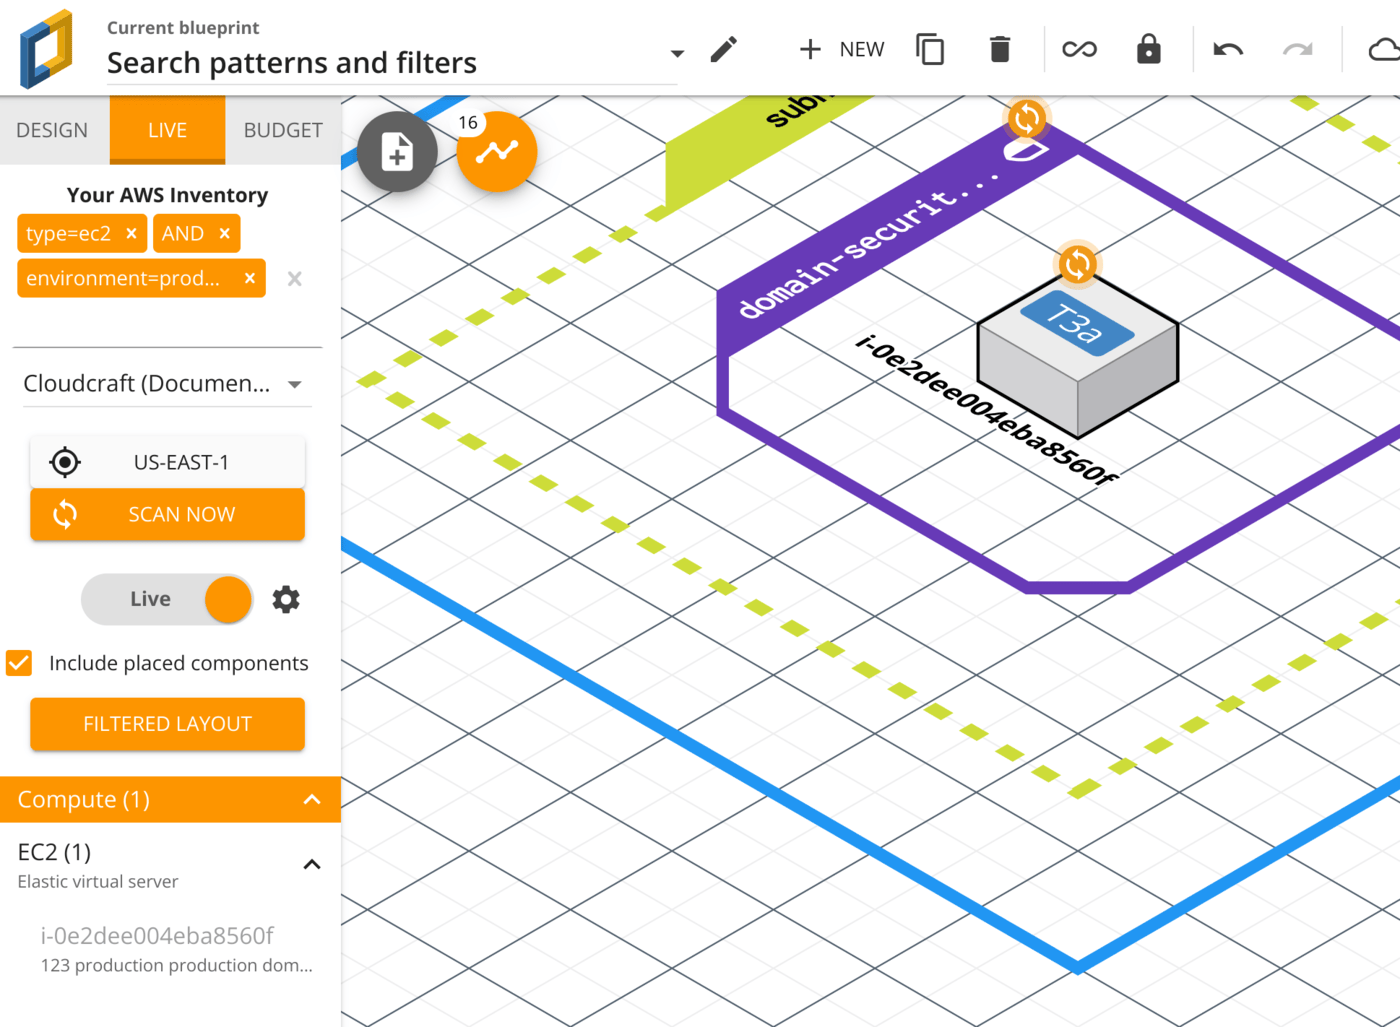
Task: Create a NEW blueprint
Action: click(842, 49)
